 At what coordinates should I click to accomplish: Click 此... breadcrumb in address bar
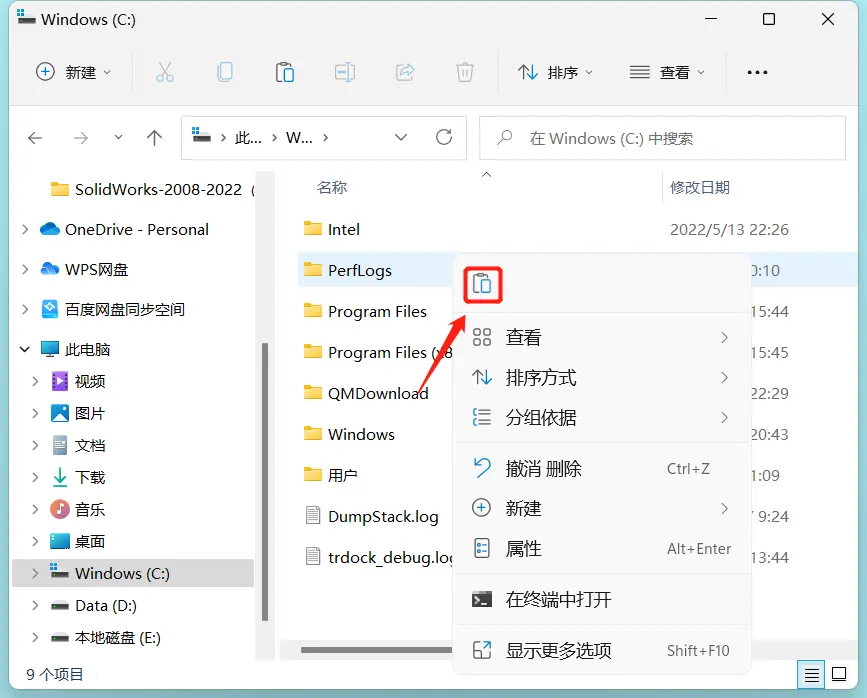click(x=248, y=138)
